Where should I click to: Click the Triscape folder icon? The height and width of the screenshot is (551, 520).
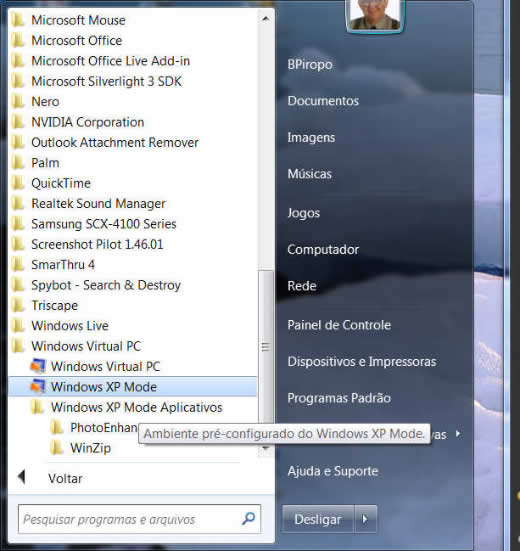(x=18, y=305)
